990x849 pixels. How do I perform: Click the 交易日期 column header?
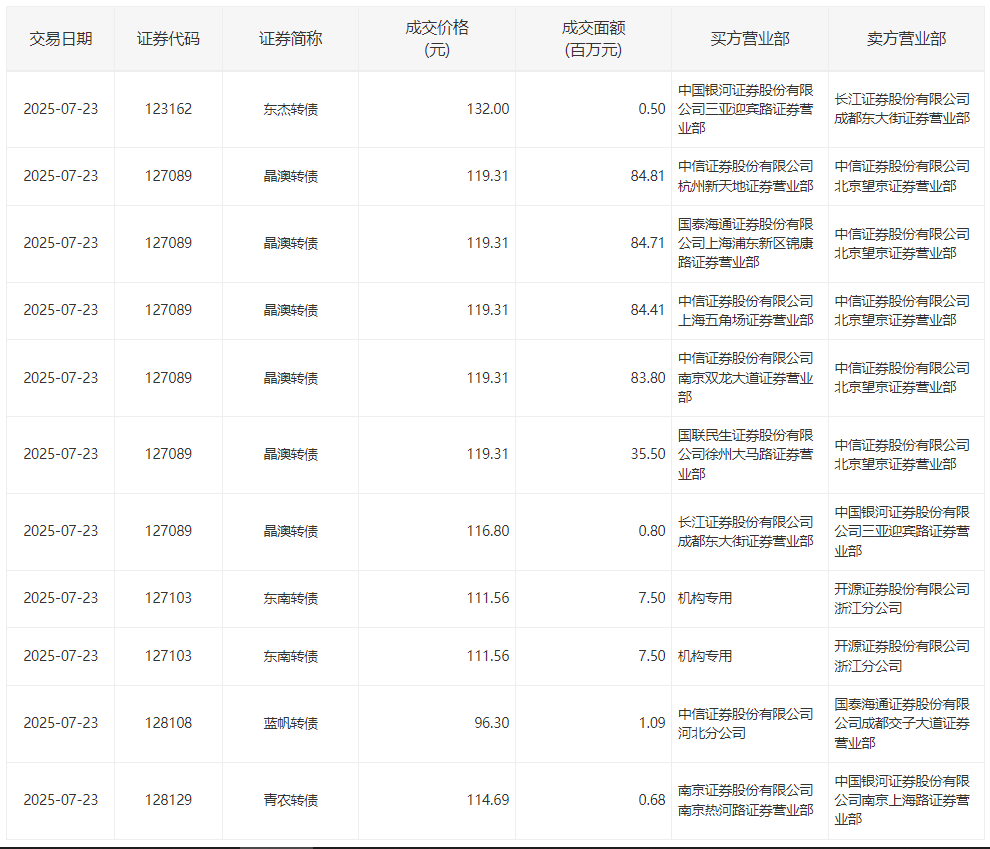pos(61,39)
